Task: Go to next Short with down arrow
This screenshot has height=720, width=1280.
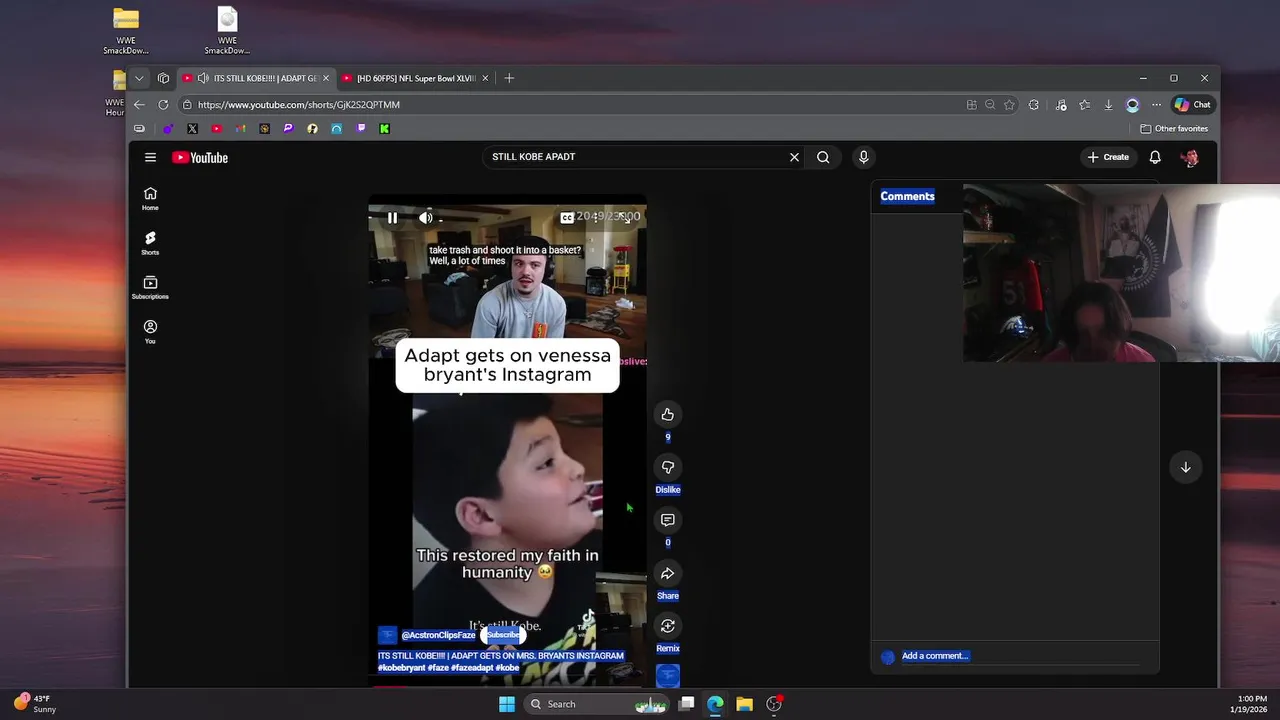Action: click(x=1185, y=467)
